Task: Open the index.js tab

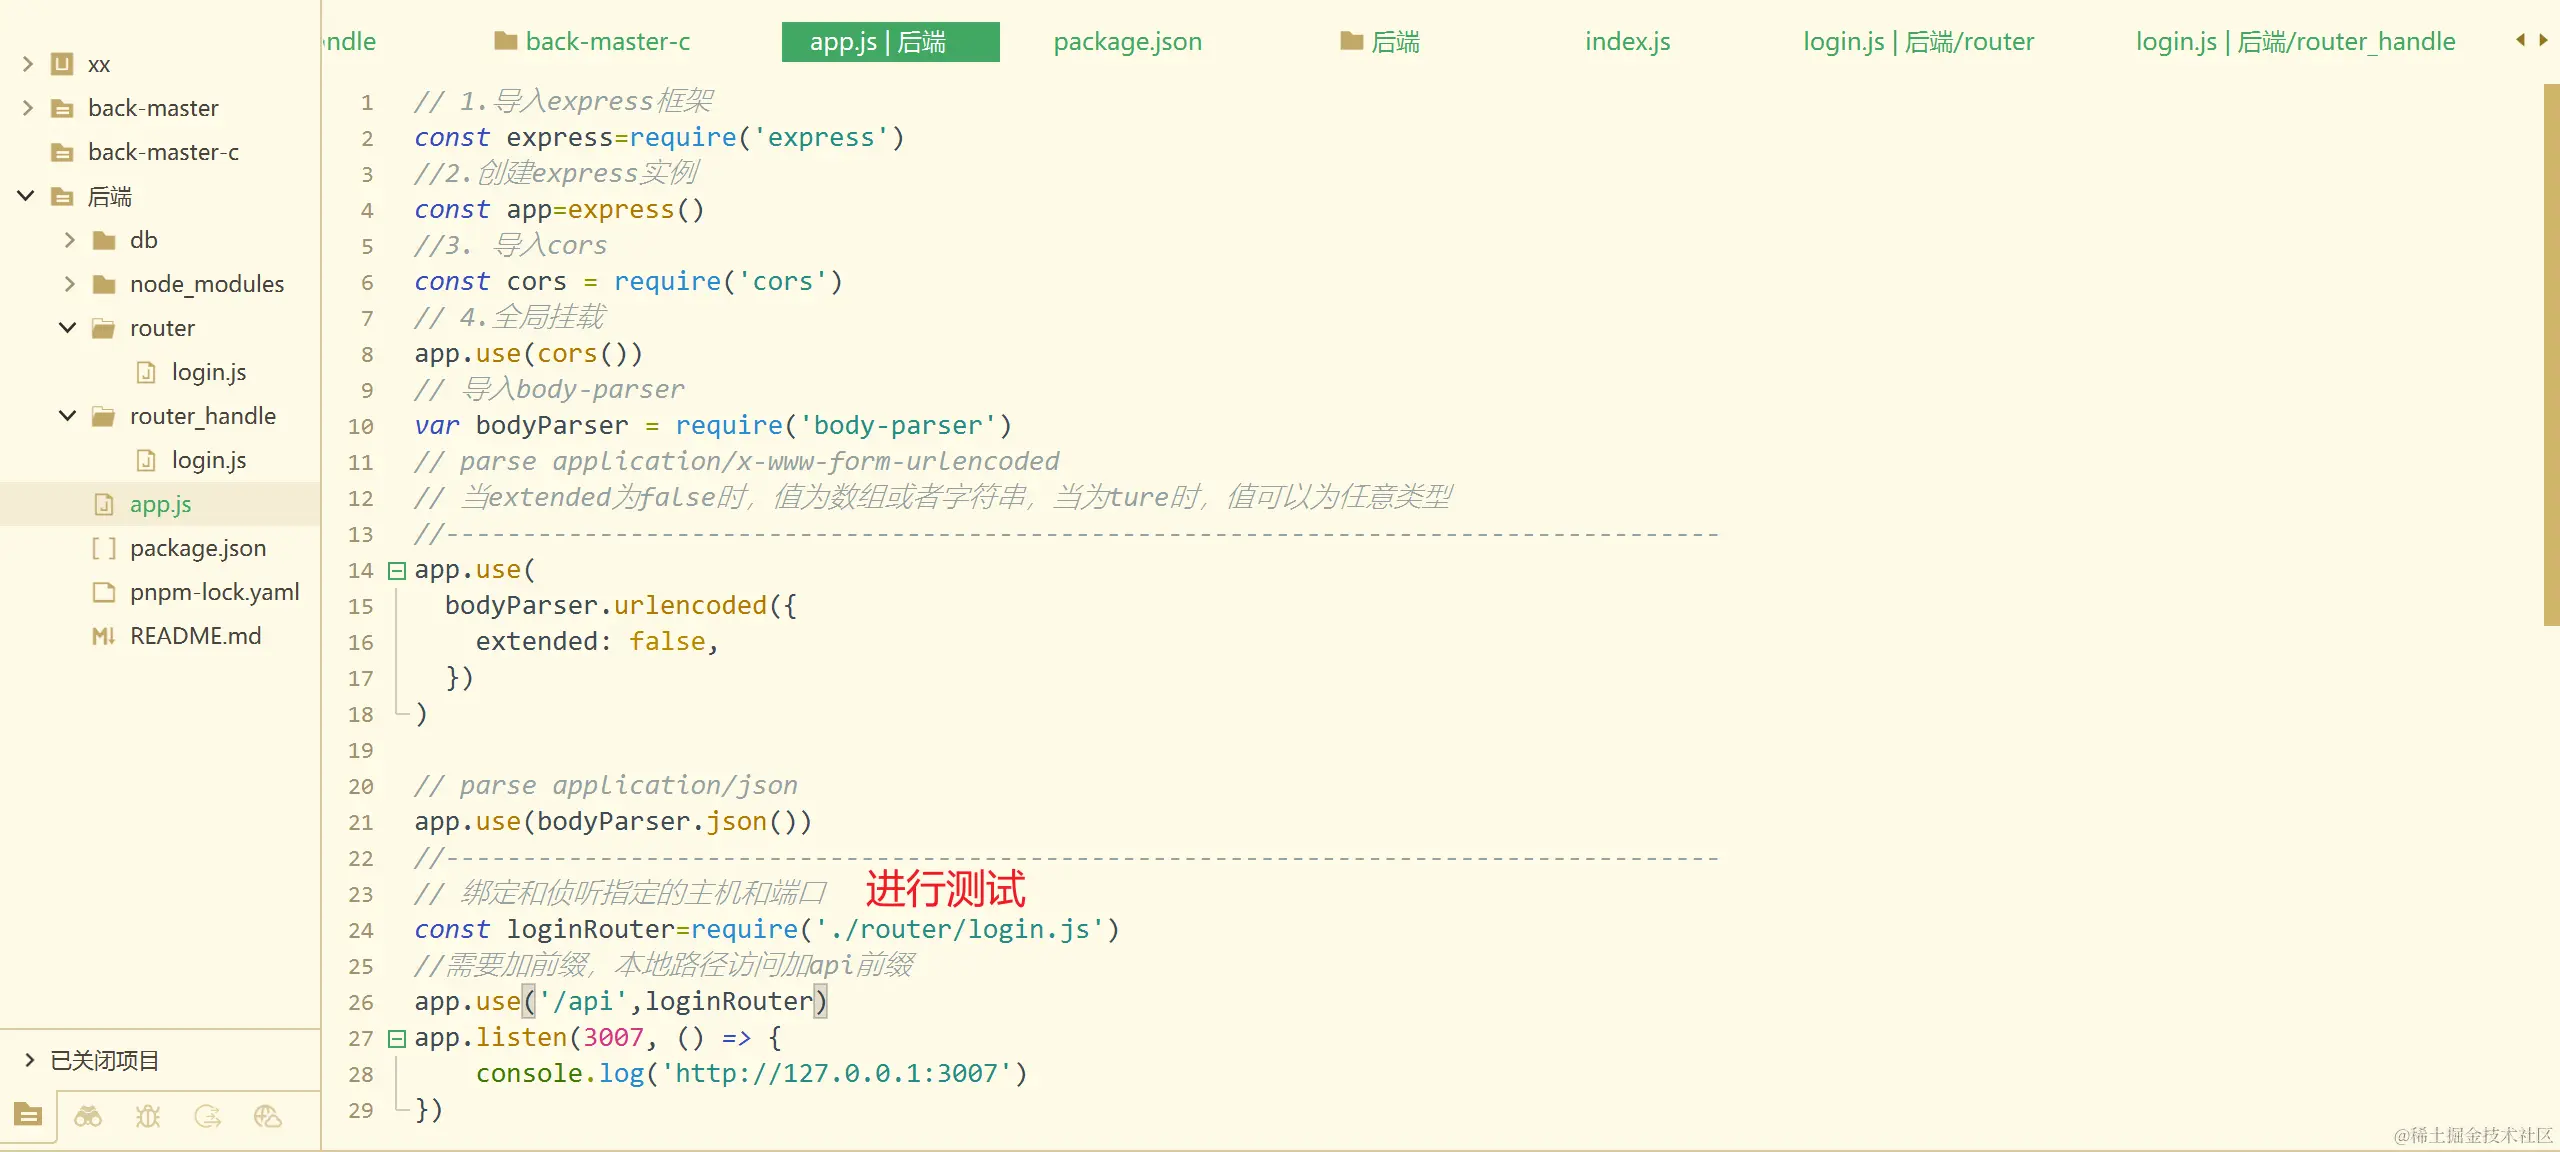Action: point(1627,41)
